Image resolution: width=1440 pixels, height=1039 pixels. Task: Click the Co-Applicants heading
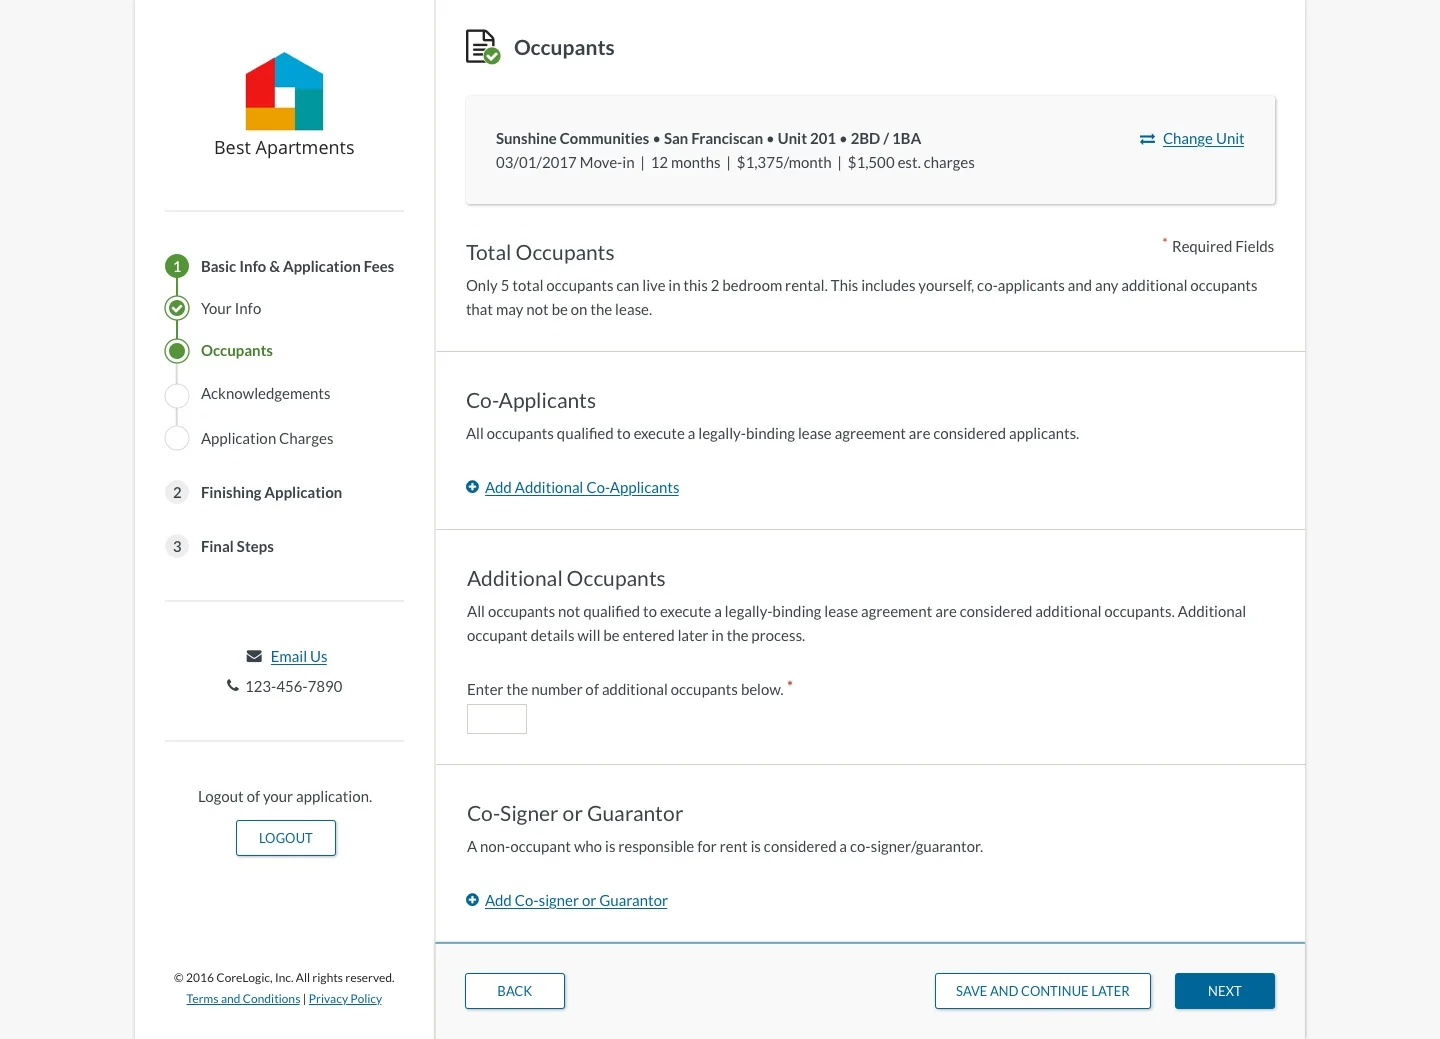(x=531, y=401)
